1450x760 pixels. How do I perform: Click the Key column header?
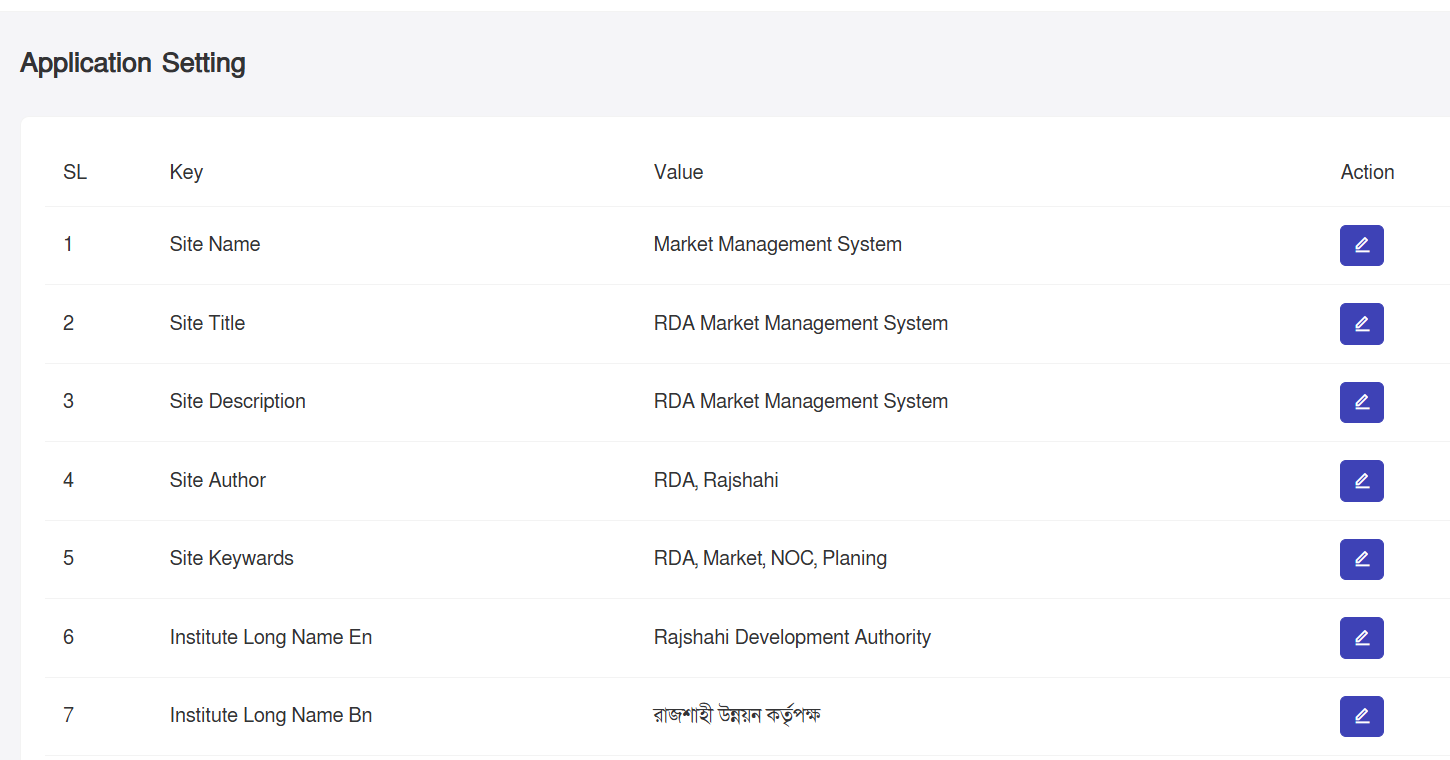tap(186, 172)
